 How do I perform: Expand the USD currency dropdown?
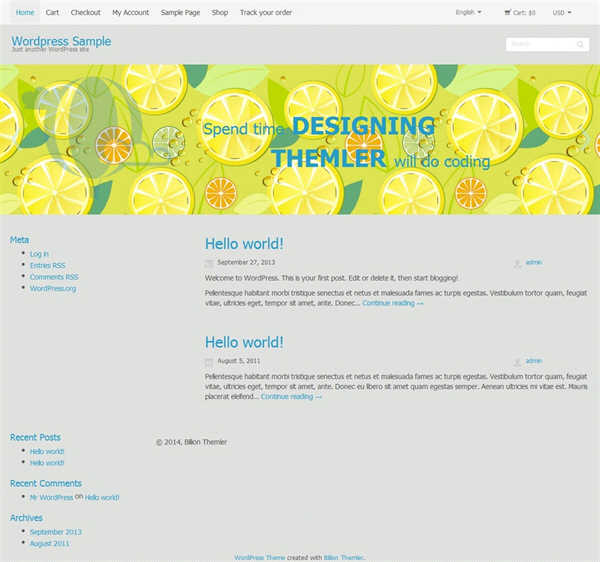point(562,13)
